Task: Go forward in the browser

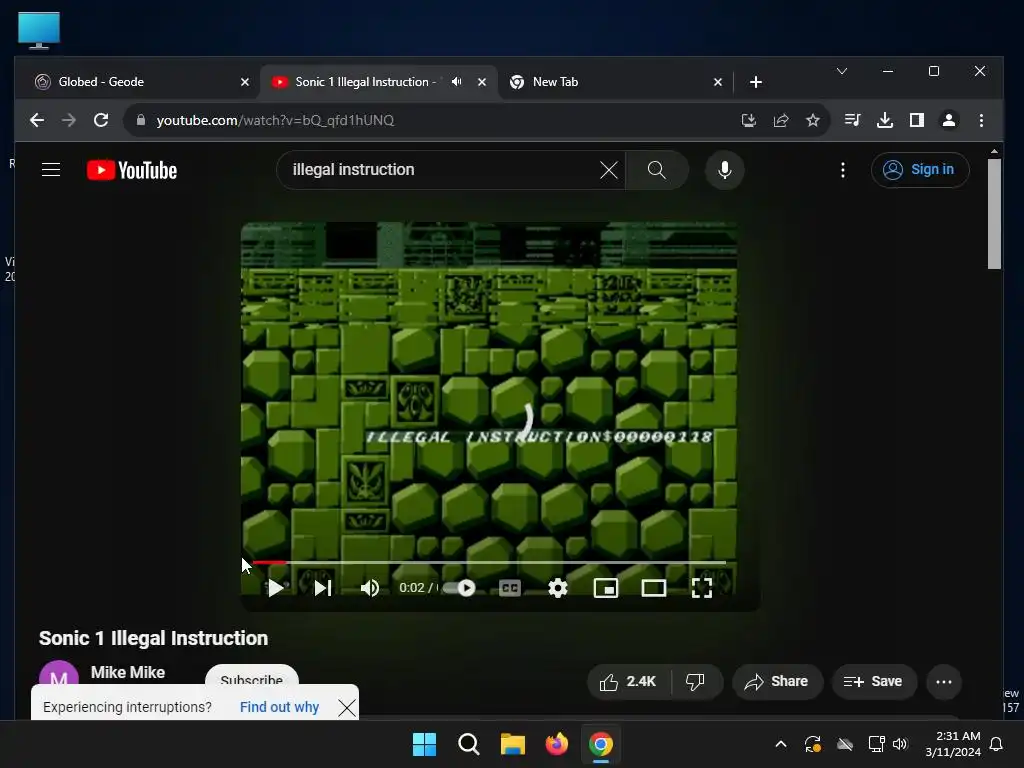Action: click(69, 120)
